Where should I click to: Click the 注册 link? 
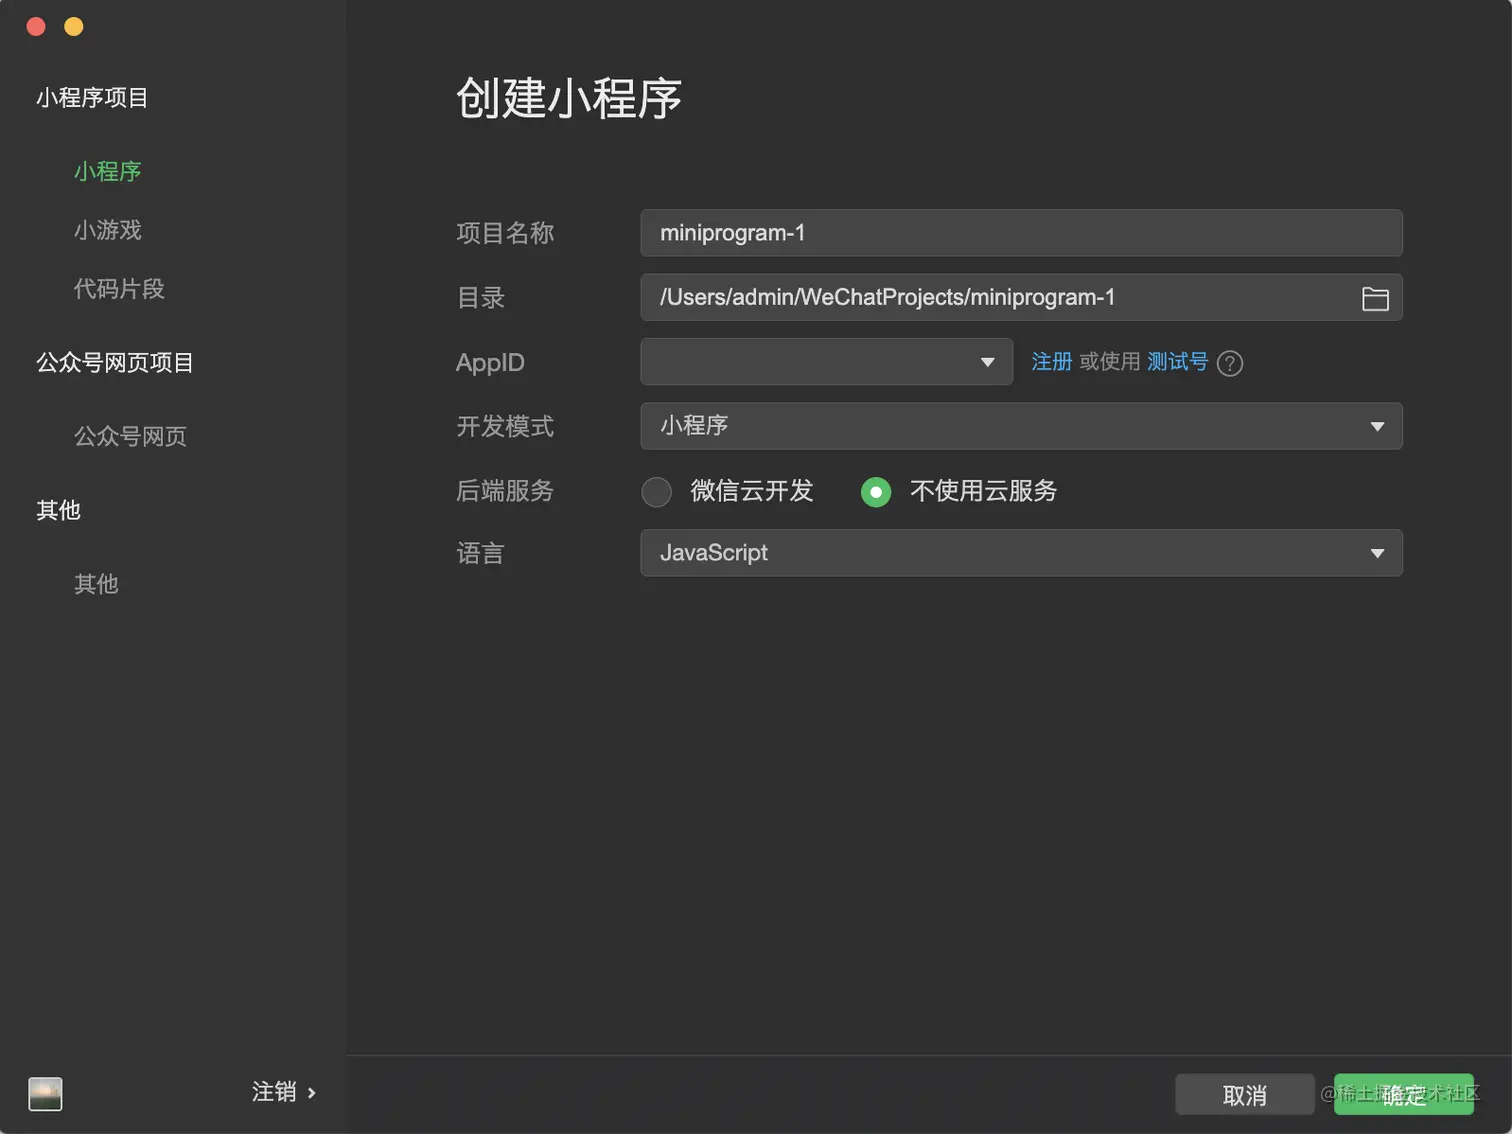pos(1052,362)
